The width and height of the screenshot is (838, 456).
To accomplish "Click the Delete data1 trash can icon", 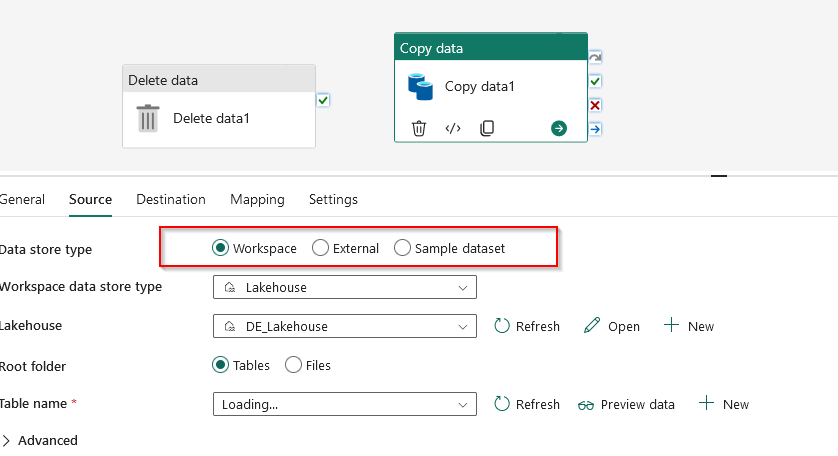I will pos(148,118).
